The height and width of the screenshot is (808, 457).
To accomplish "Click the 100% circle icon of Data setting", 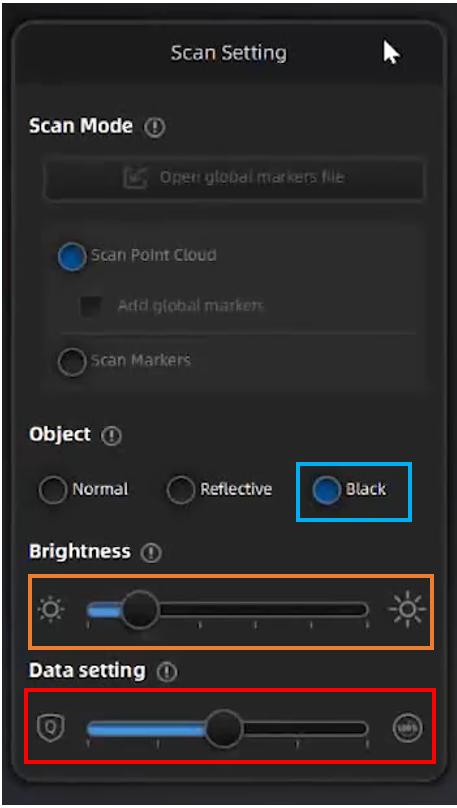I will click(408, 728).
